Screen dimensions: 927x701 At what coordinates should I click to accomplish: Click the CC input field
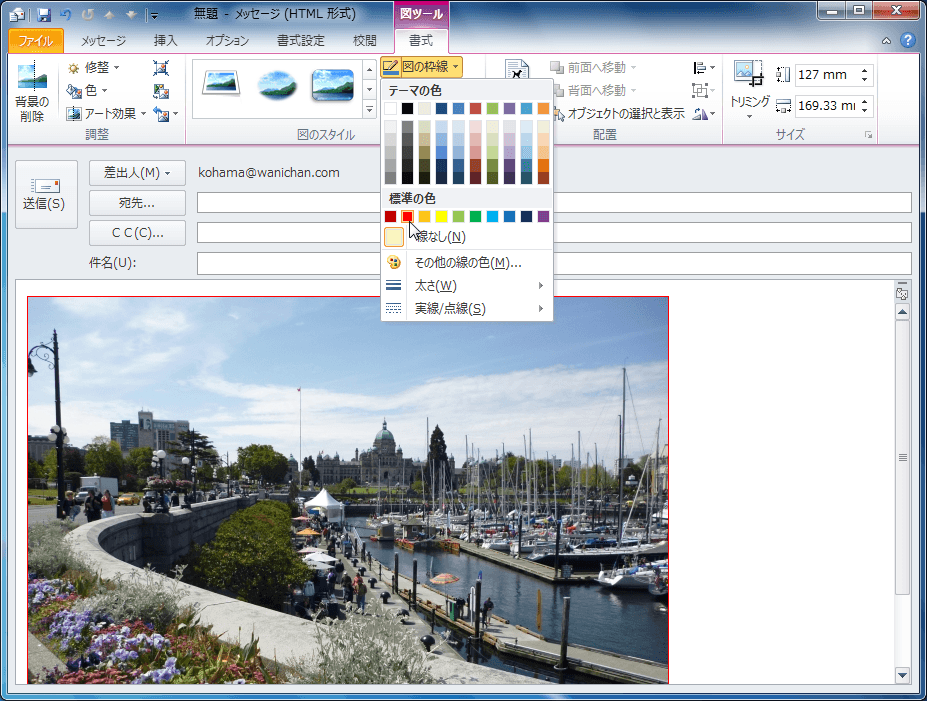point(554,233)
